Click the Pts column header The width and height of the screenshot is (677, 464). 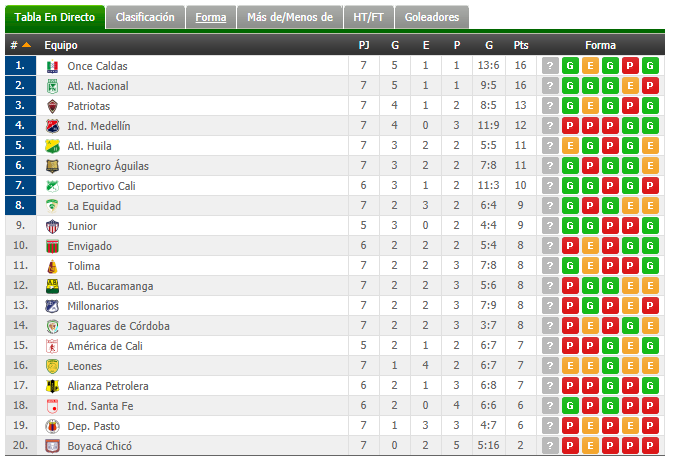pyautogui.click(x=521, y=45)
